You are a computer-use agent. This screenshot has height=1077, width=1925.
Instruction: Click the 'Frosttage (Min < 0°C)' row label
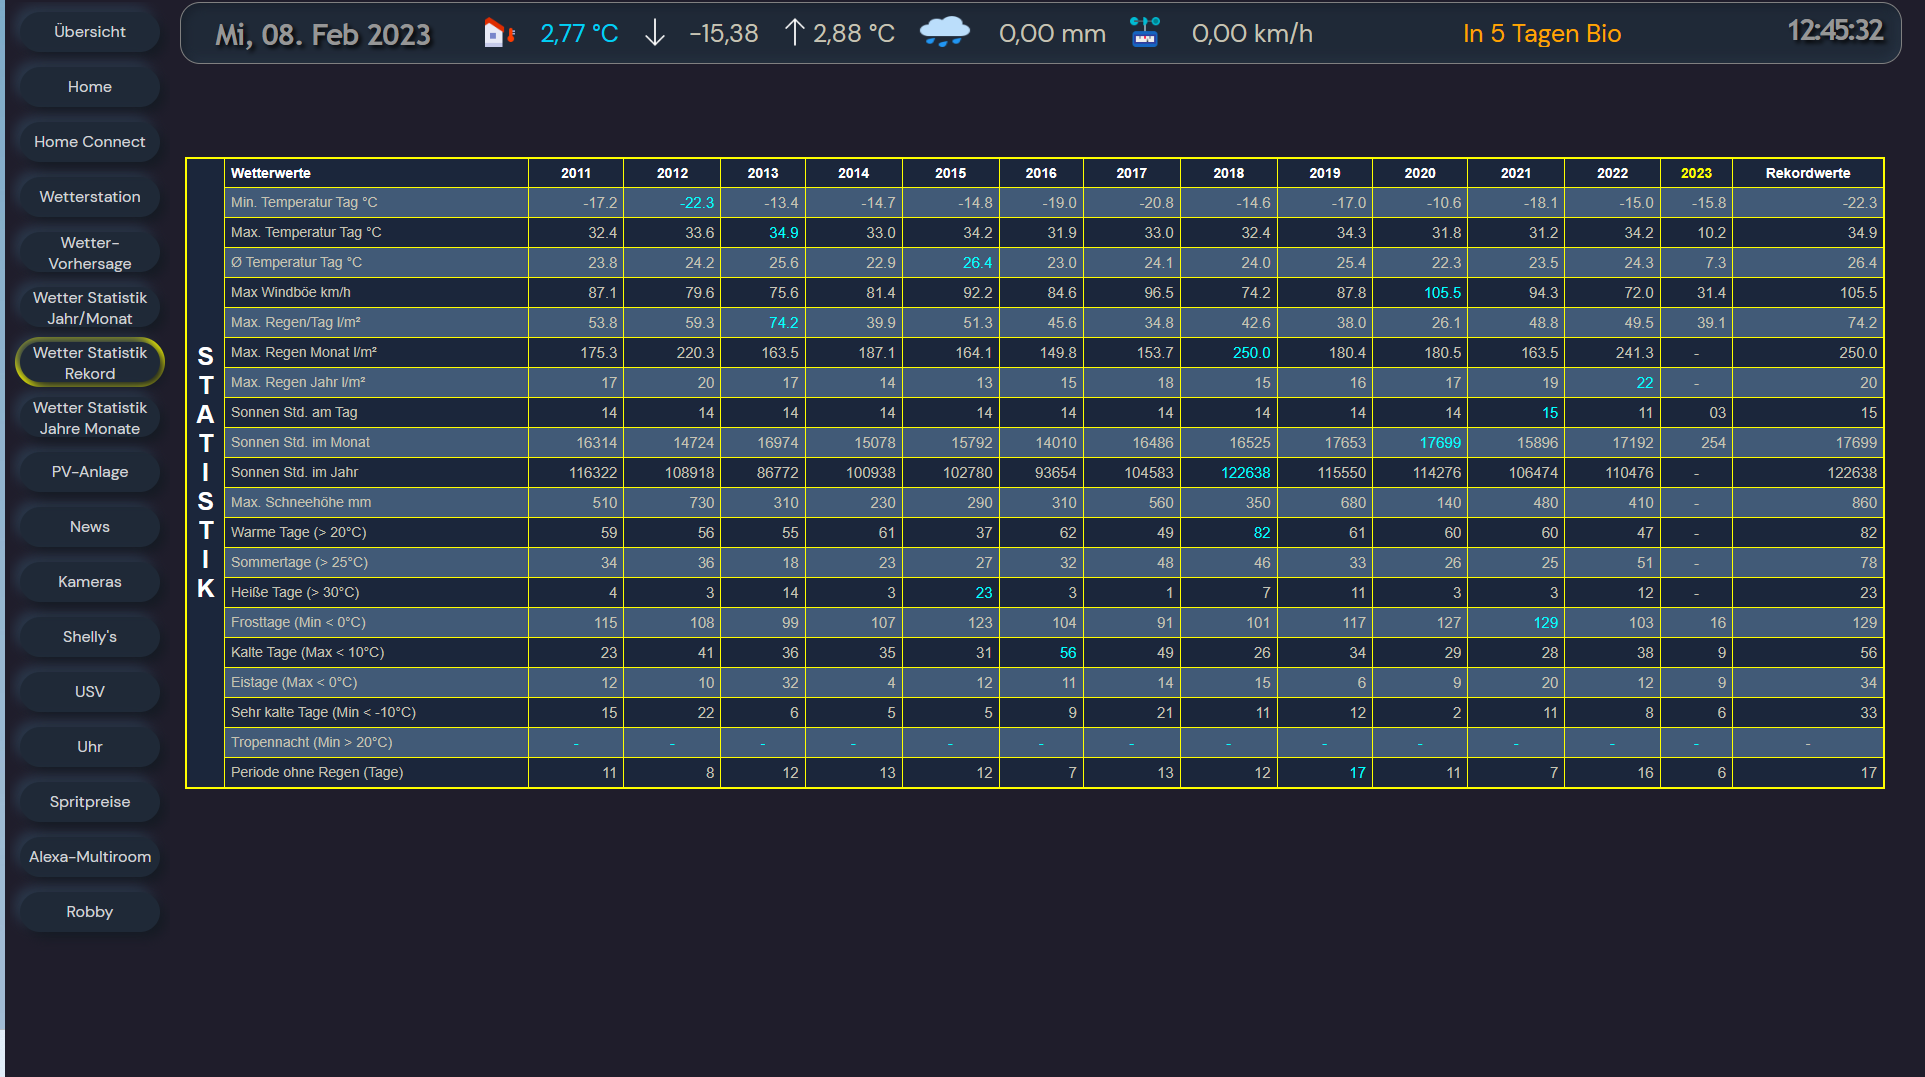tap(298, 622)
